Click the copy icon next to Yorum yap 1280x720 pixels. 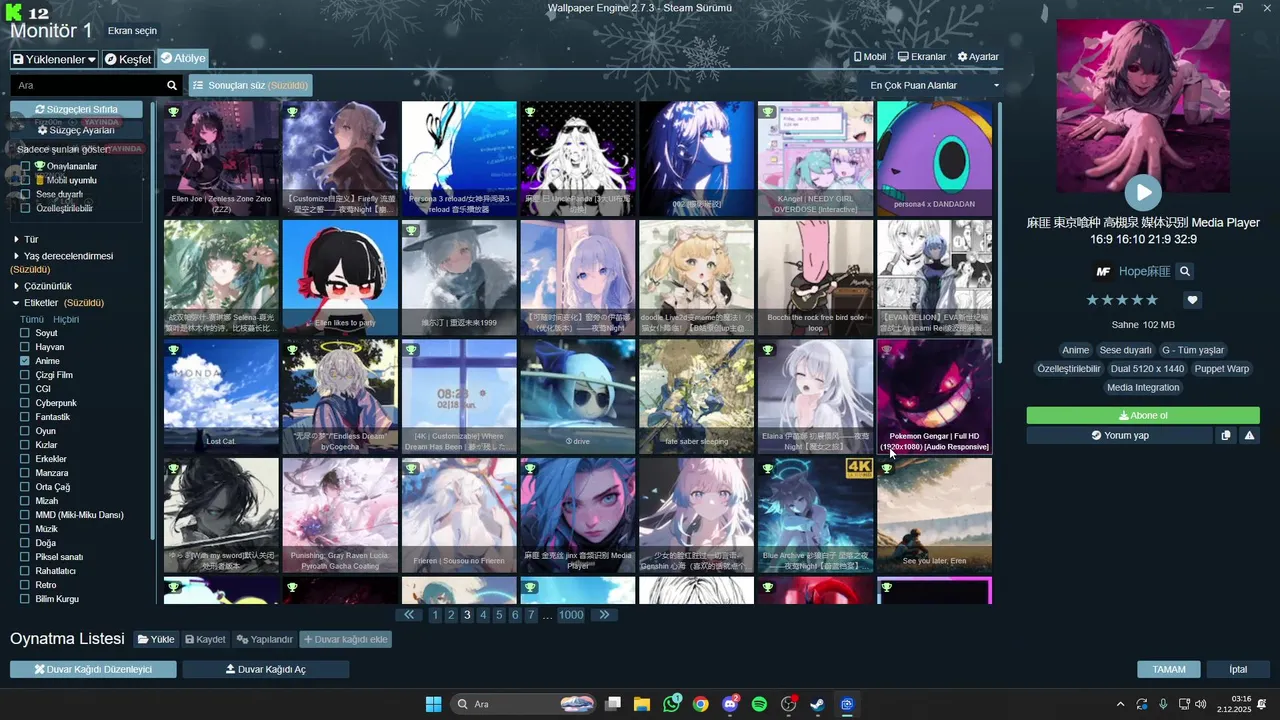(x=1226, y=436)
